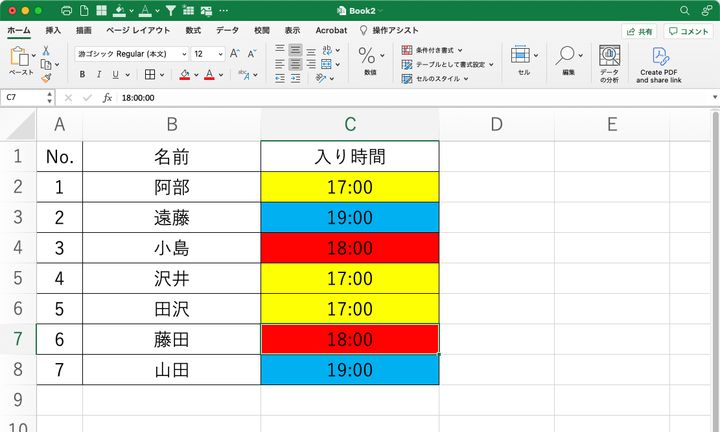This screenshot has height=432, width=720.
Task: Open the font name dropdown
Action: coord(130,53)
